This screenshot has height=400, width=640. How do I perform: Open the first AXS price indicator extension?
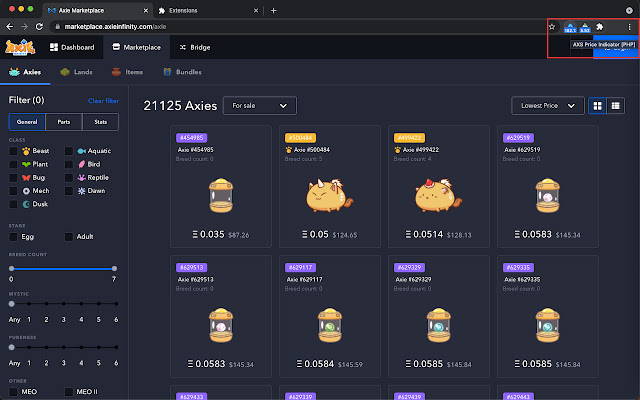[570, 27]
